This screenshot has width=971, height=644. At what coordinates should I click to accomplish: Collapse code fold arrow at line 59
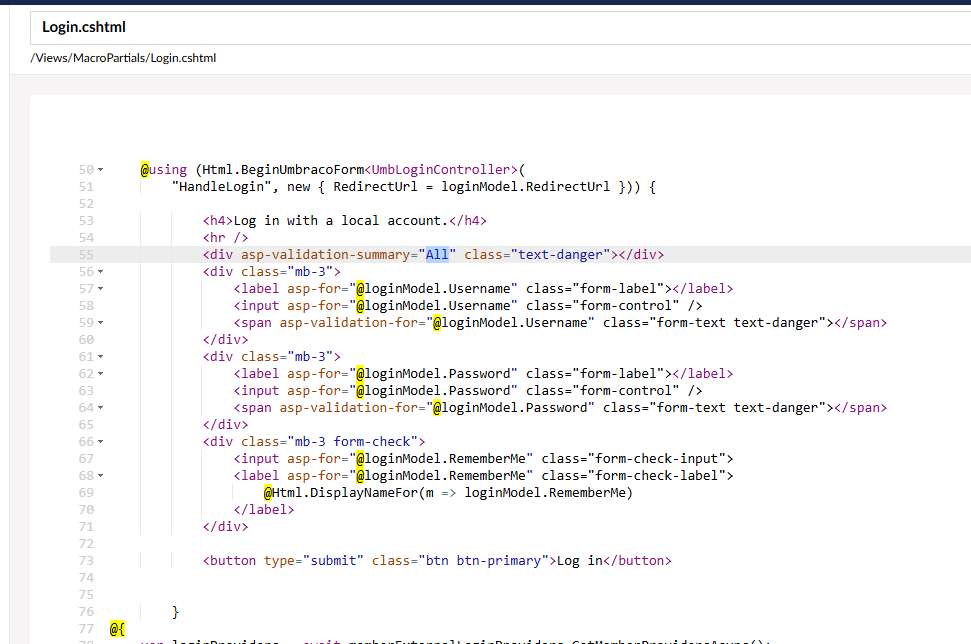[x=100, y=323]
